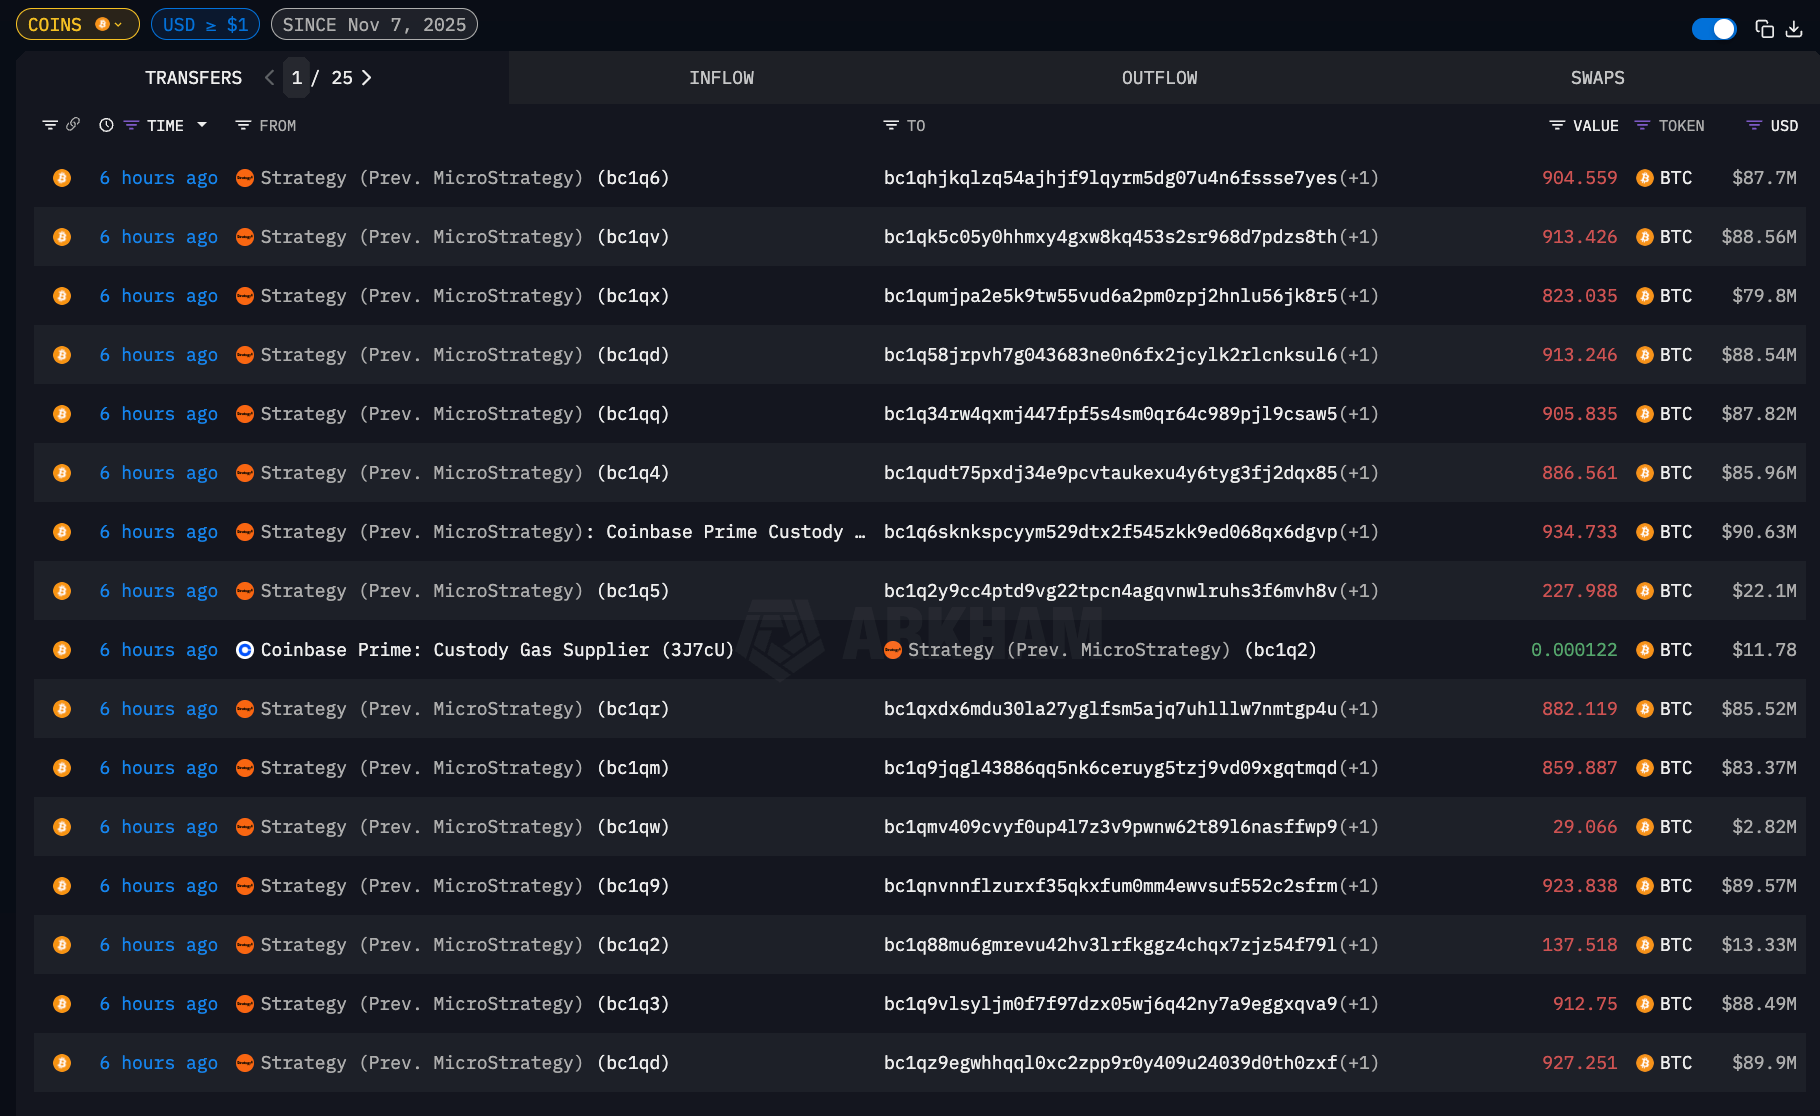Open recipient address bc1qz9egwhhqql0xc2zpp9r0y409u24039d0th0zxf
The height and width of the screenshot is (1116, 1820).
tap(1110, 1063)
